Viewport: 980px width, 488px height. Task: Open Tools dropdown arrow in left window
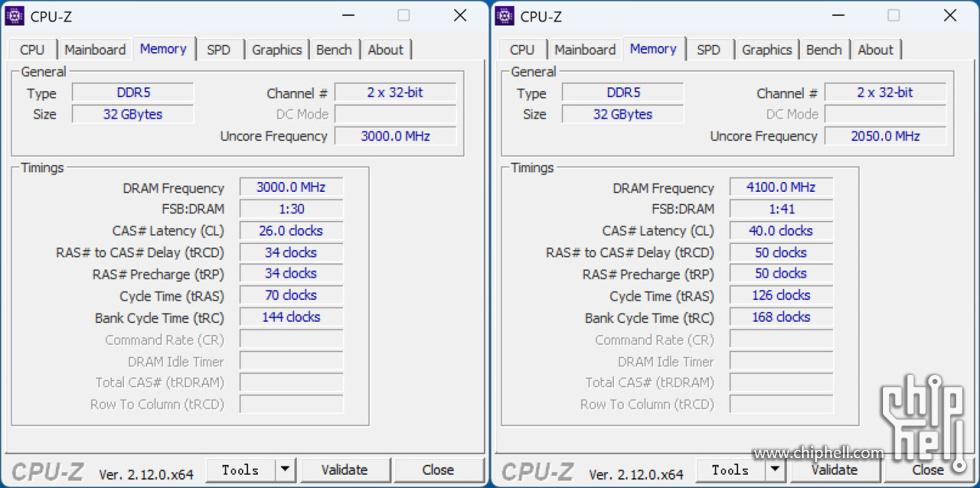coord(284,469)
